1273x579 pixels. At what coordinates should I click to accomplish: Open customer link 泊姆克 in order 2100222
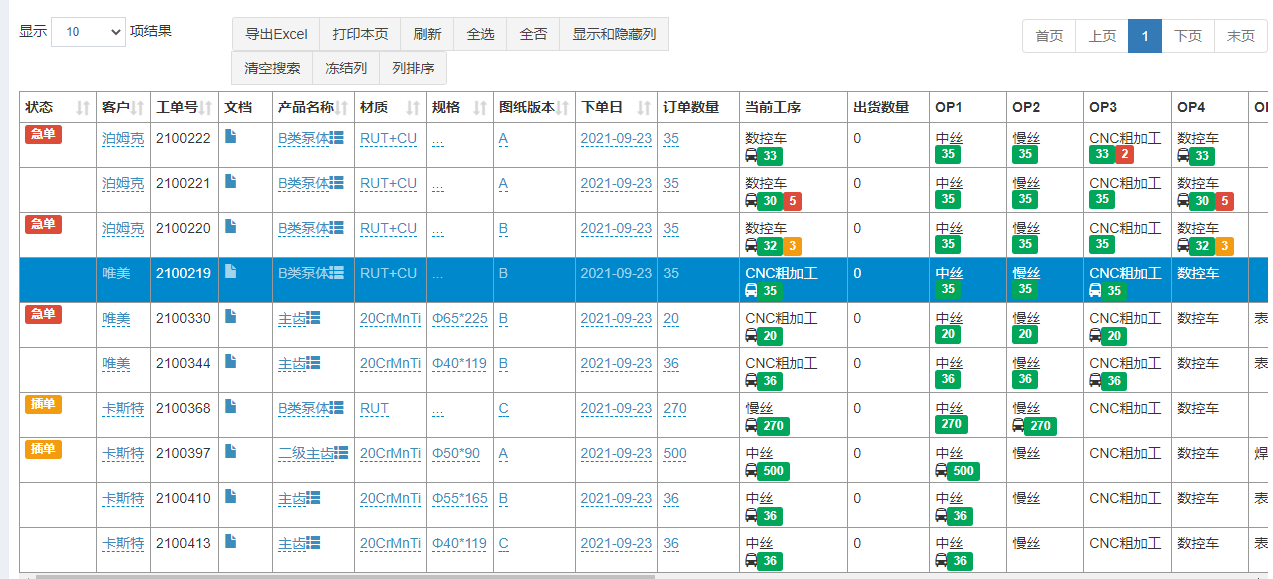click(123, 139)
